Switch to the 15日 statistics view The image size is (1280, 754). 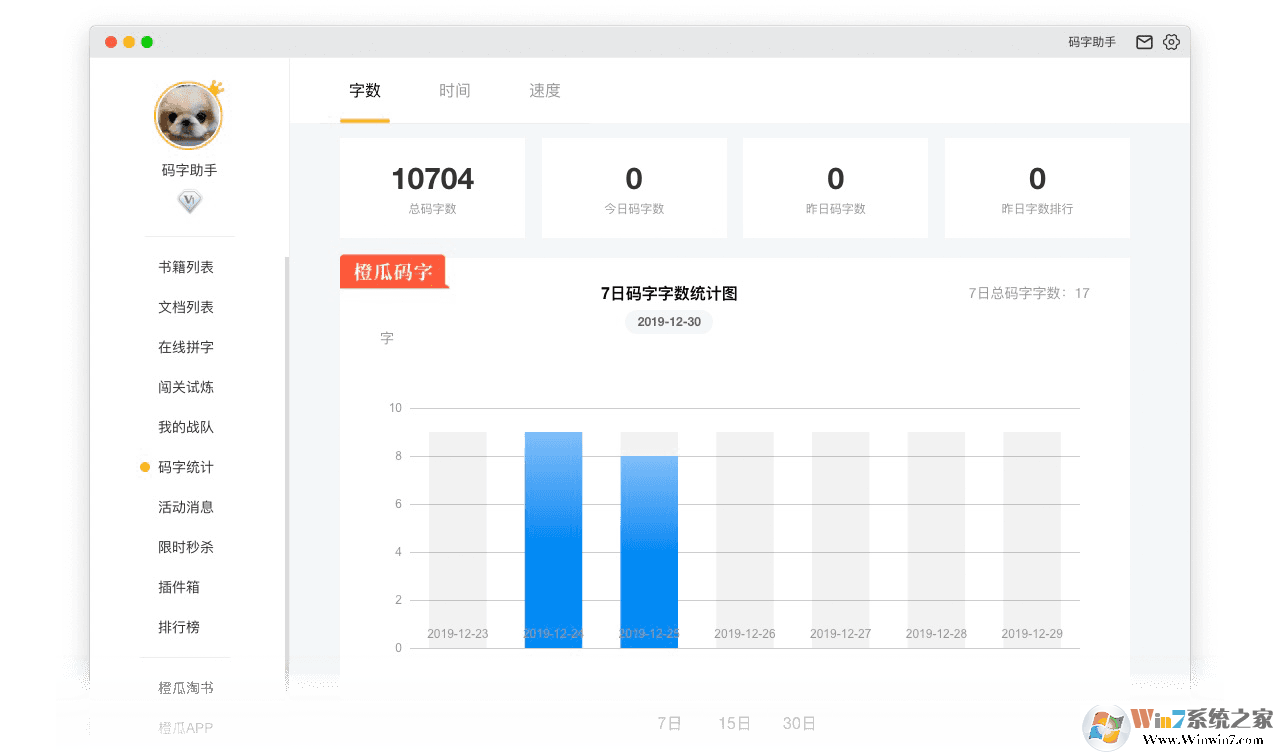(733, 723)
